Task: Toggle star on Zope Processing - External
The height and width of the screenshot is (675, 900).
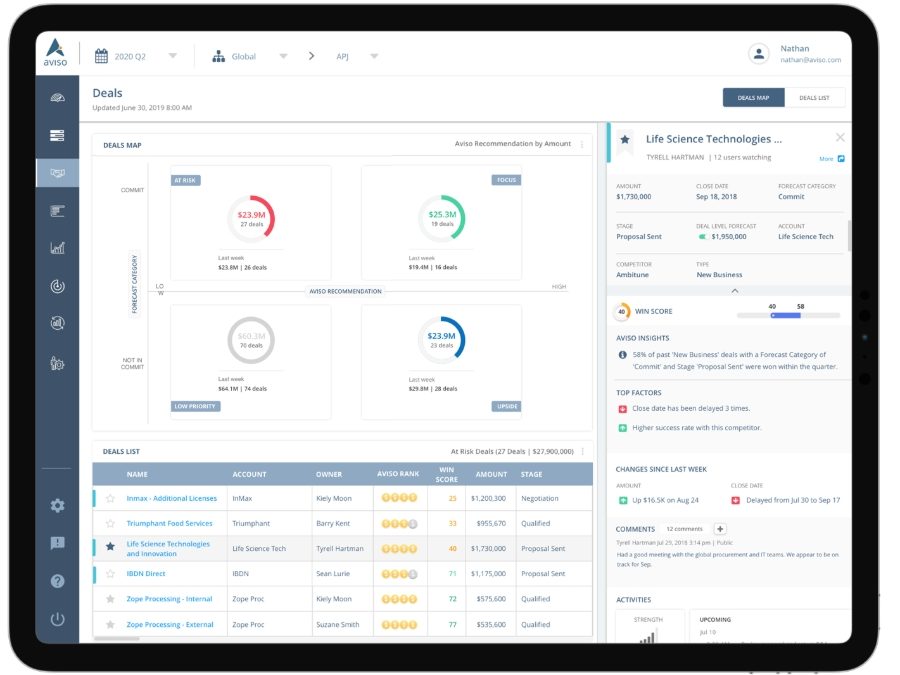Action: point(110,624)
